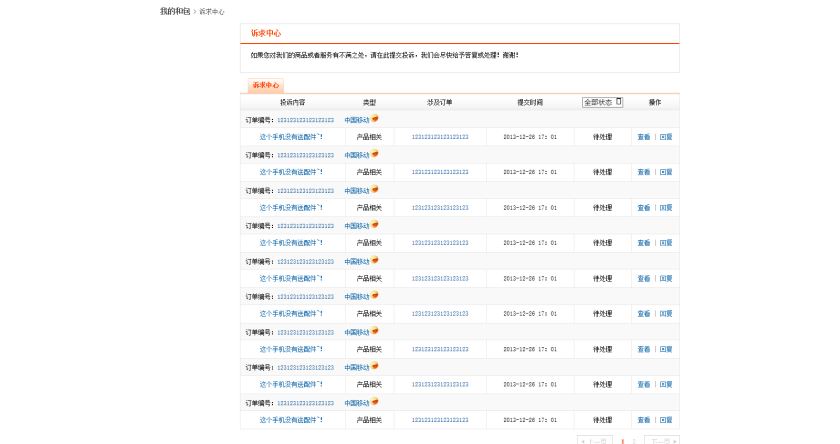Click 回复 for the first complaint
The image size is (840, 444).
666,137
